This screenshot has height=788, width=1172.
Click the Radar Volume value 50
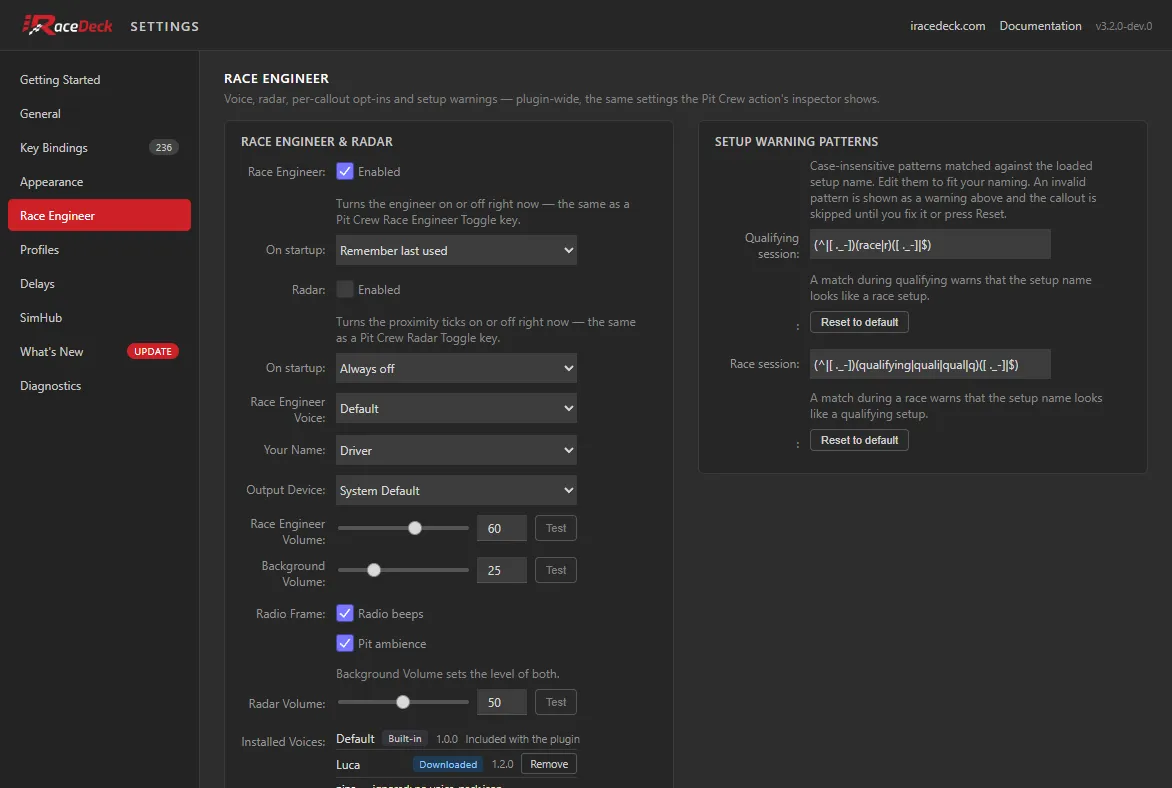pyautogui.click(x=502, y=702)
